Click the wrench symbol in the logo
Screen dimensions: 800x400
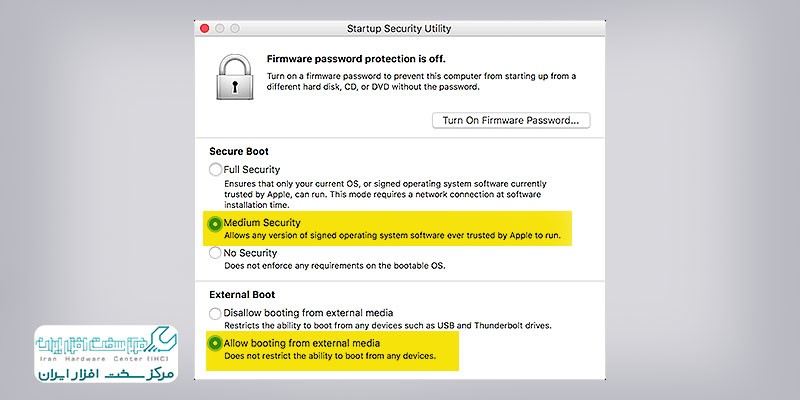click(161, 341)
